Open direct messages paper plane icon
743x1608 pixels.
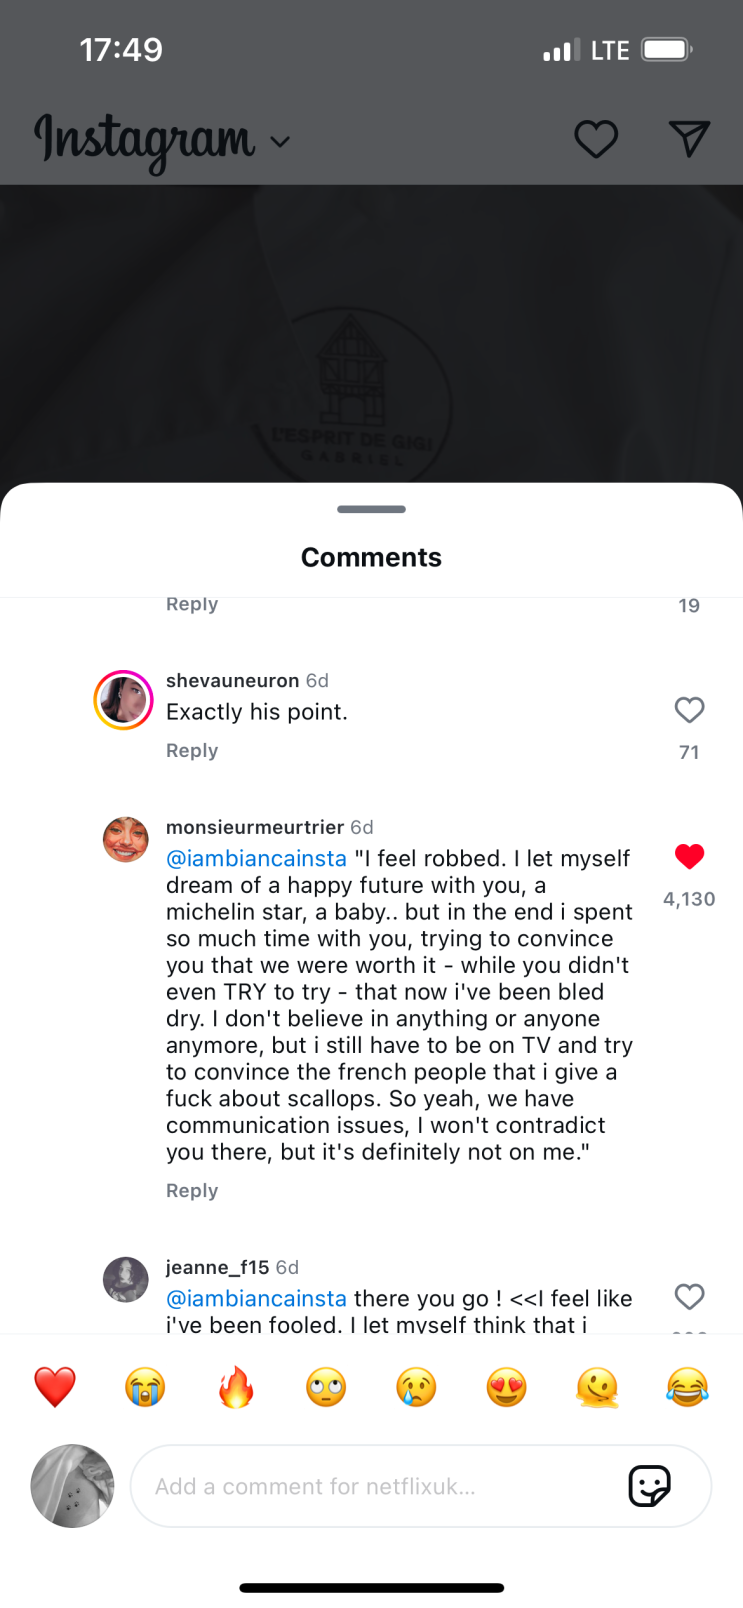point(689,139)
